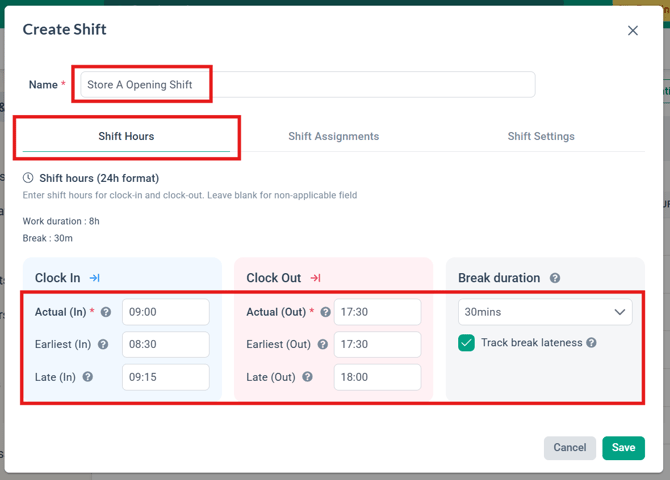The width and height of the screenshot is (670, 480).
Task: Close the Create Shift dialog
Action: [x=633, y=31]
